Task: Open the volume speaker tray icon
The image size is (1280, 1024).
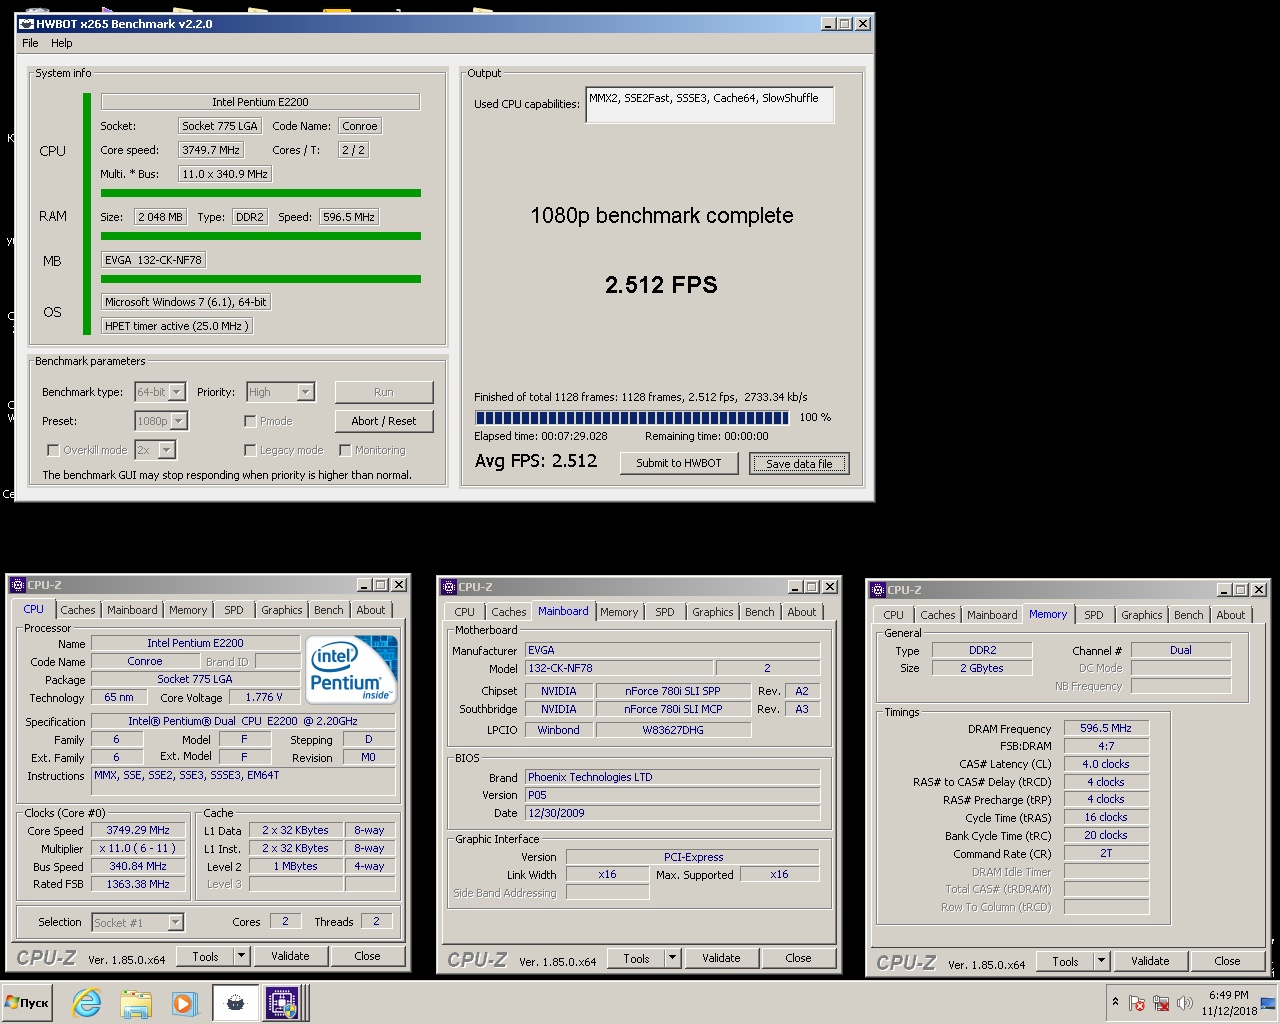Action: (1185, 1003)
